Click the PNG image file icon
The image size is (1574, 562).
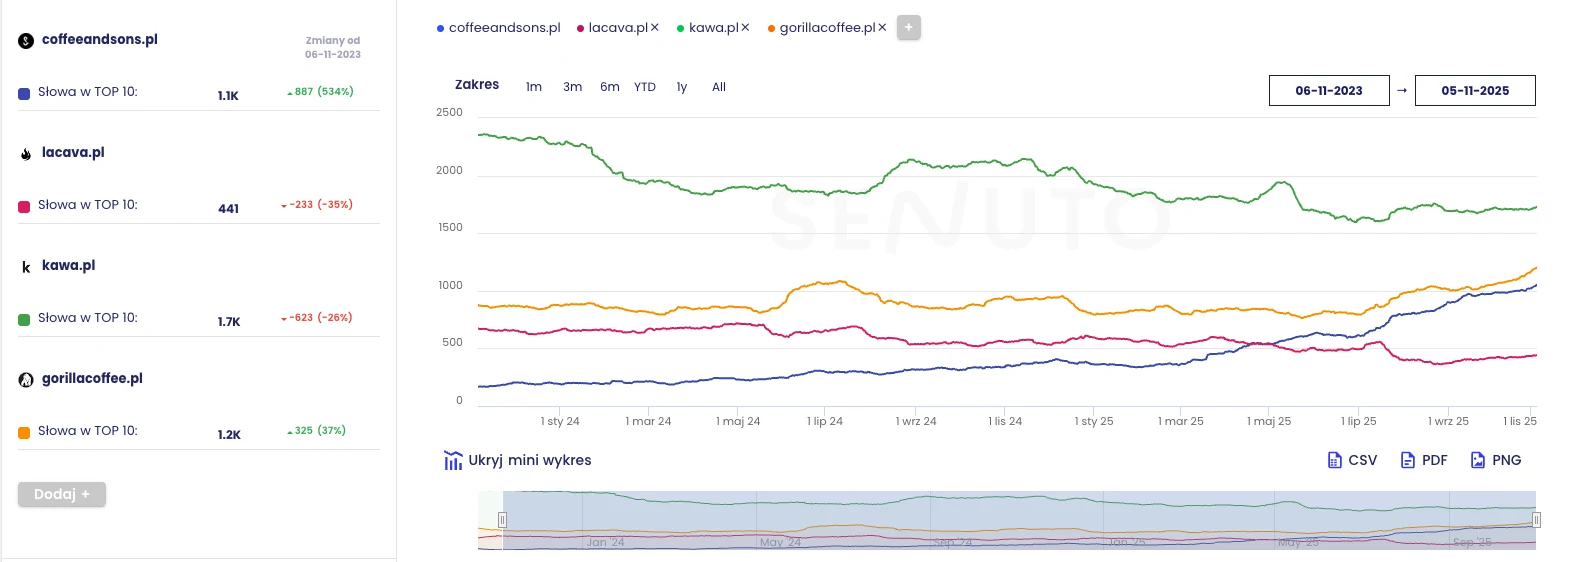[x=1478, y=460]
